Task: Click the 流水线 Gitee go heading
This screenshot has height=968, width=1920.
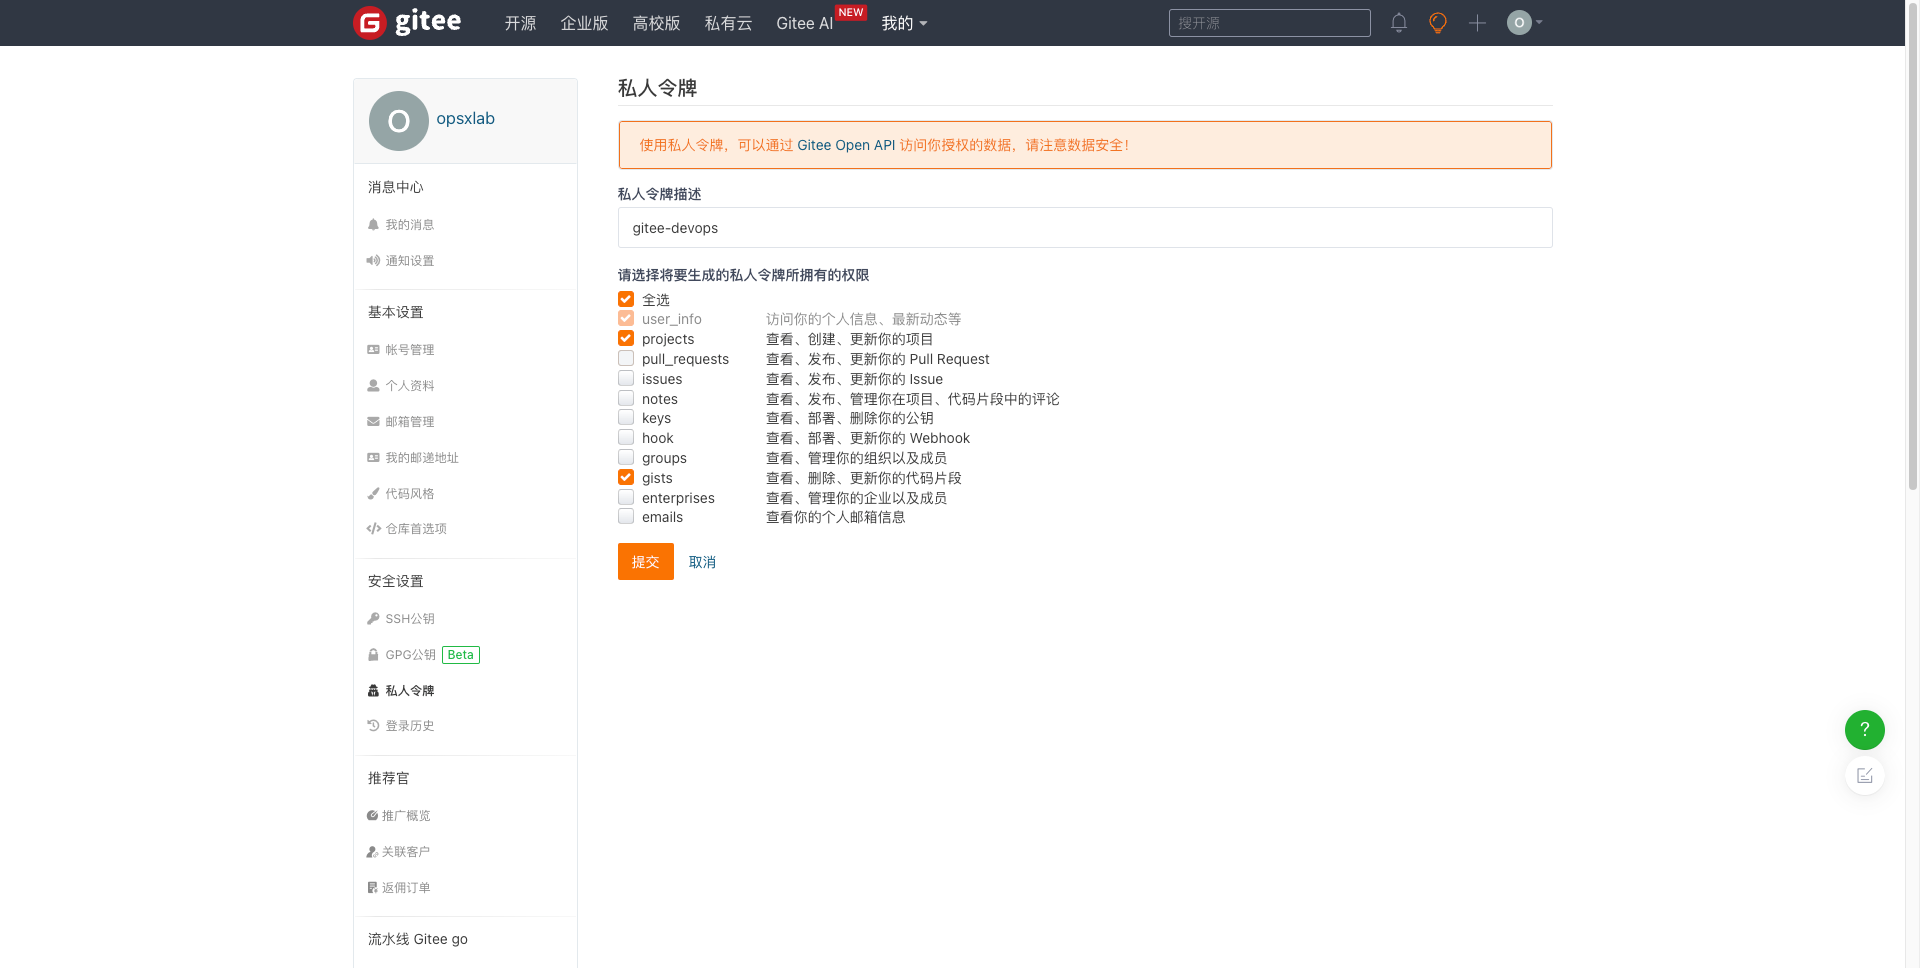Action: (x=417, y=939)
